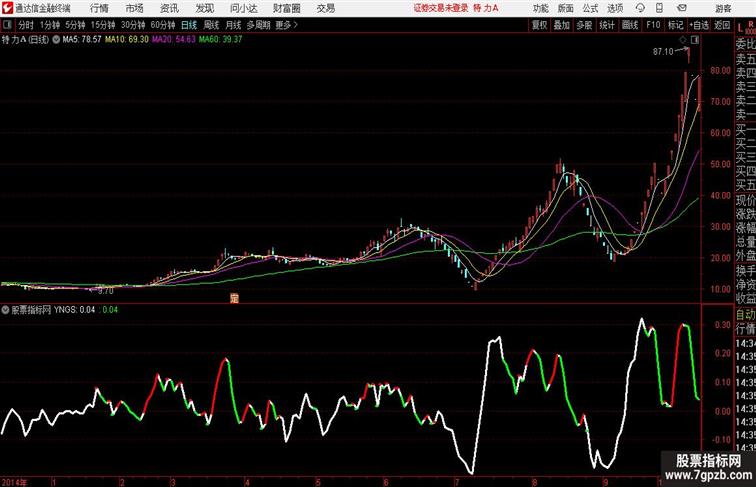Open the mobile phone icon in title bar
Image resolution: width=756 pixels, height=487 pixels.
click(x=659, y=8)
